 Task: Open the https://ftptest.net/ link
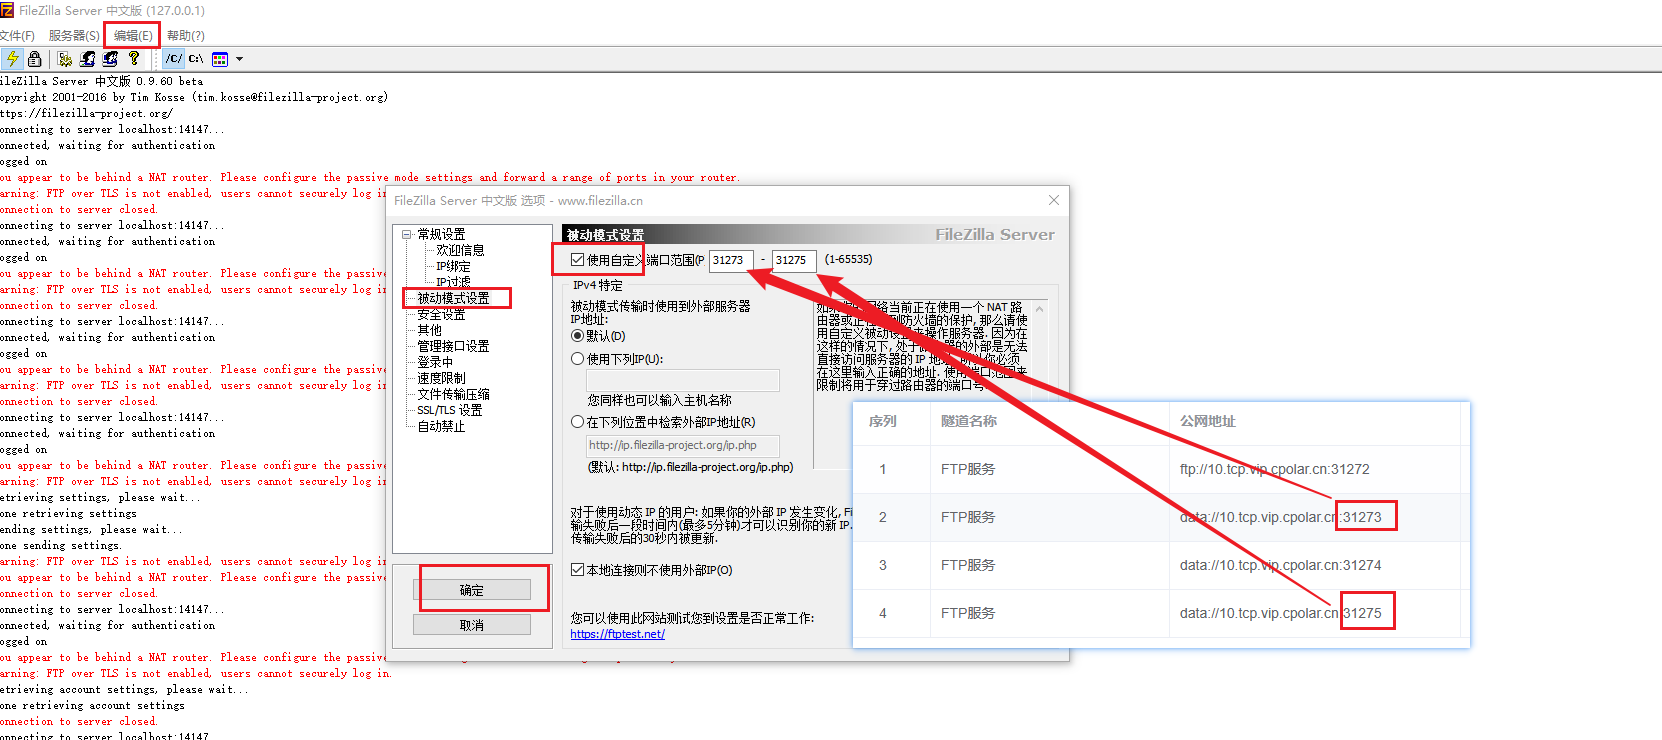(617, 634)
